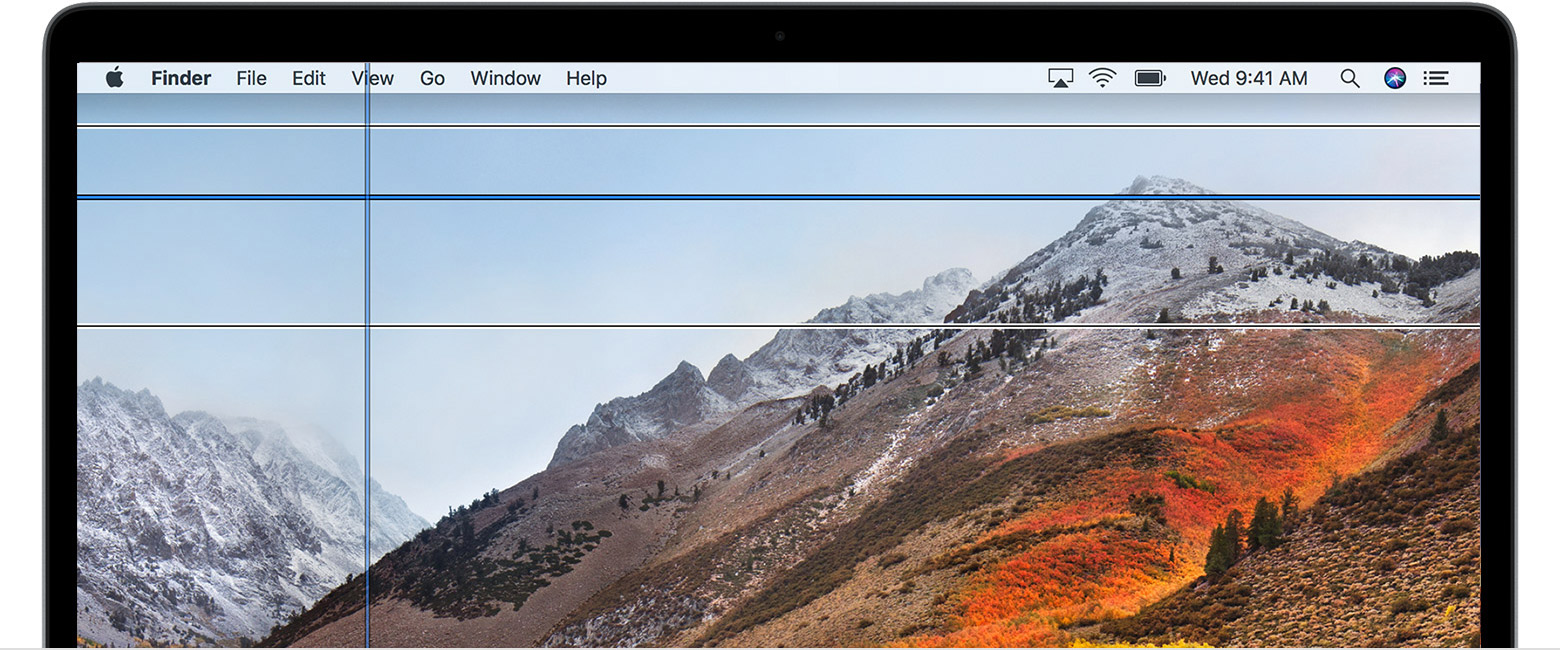Screen dimensions: 1560x650
Task: Show battery status from menu bar
Action: pos(1150,78)
